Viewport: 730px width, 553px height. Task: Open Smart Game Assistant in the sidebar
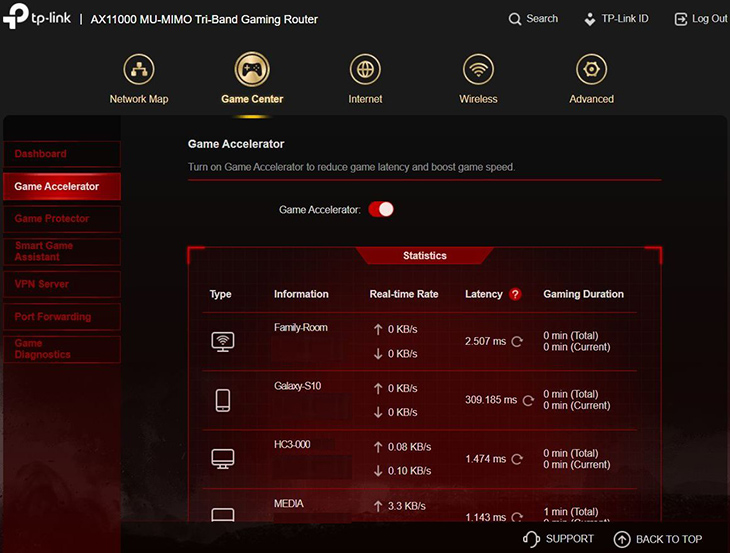[x=62, y=251]
